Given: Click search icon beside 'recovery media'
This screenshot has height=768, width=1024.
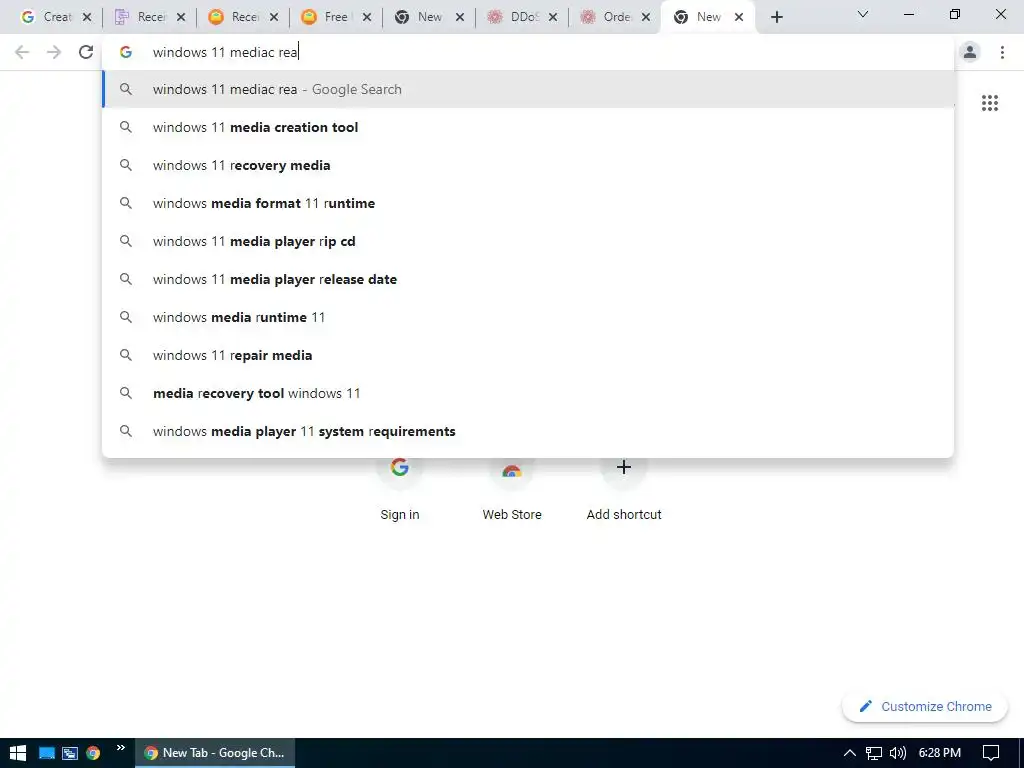Looking at the screenshot, I should (126, 165).
